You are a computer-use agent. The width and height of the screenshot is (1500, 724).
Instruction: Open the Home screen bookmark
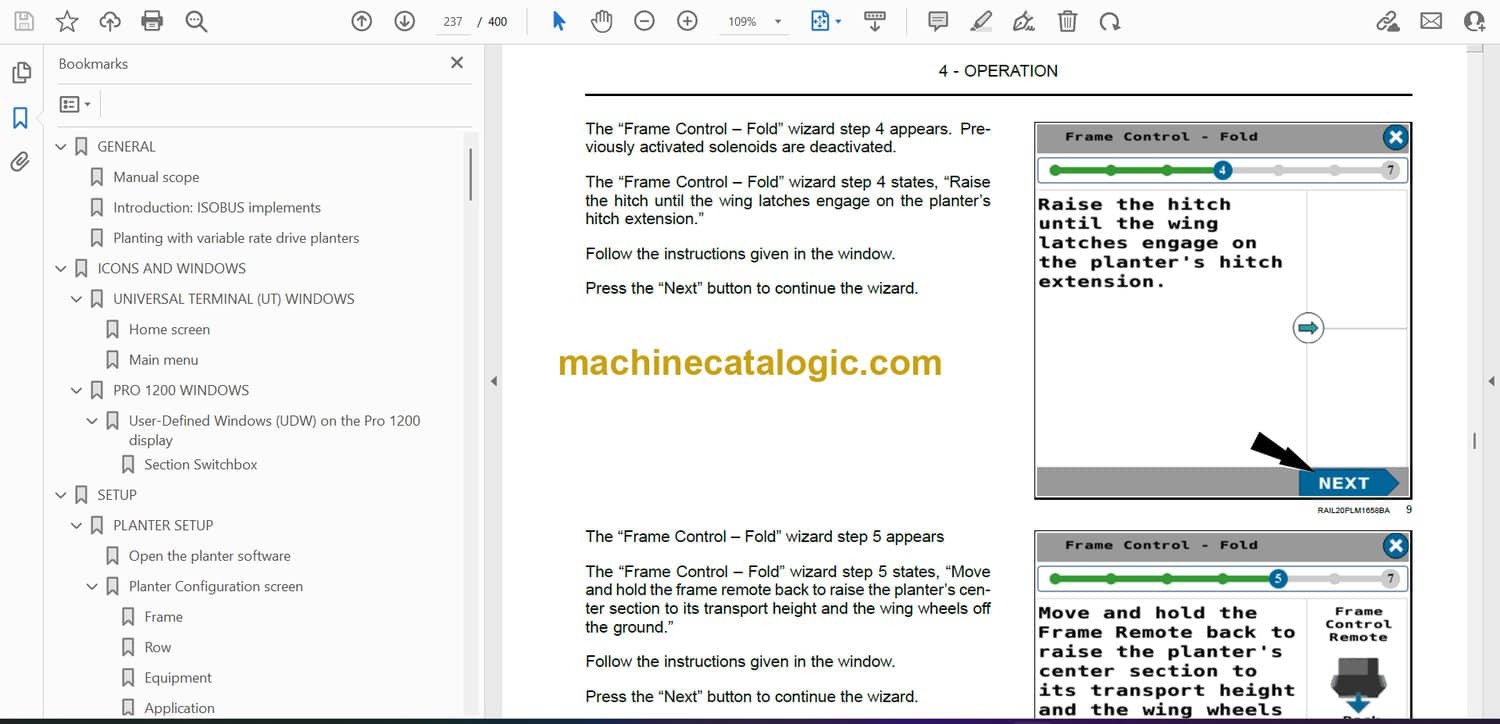[x=169, y=329]
